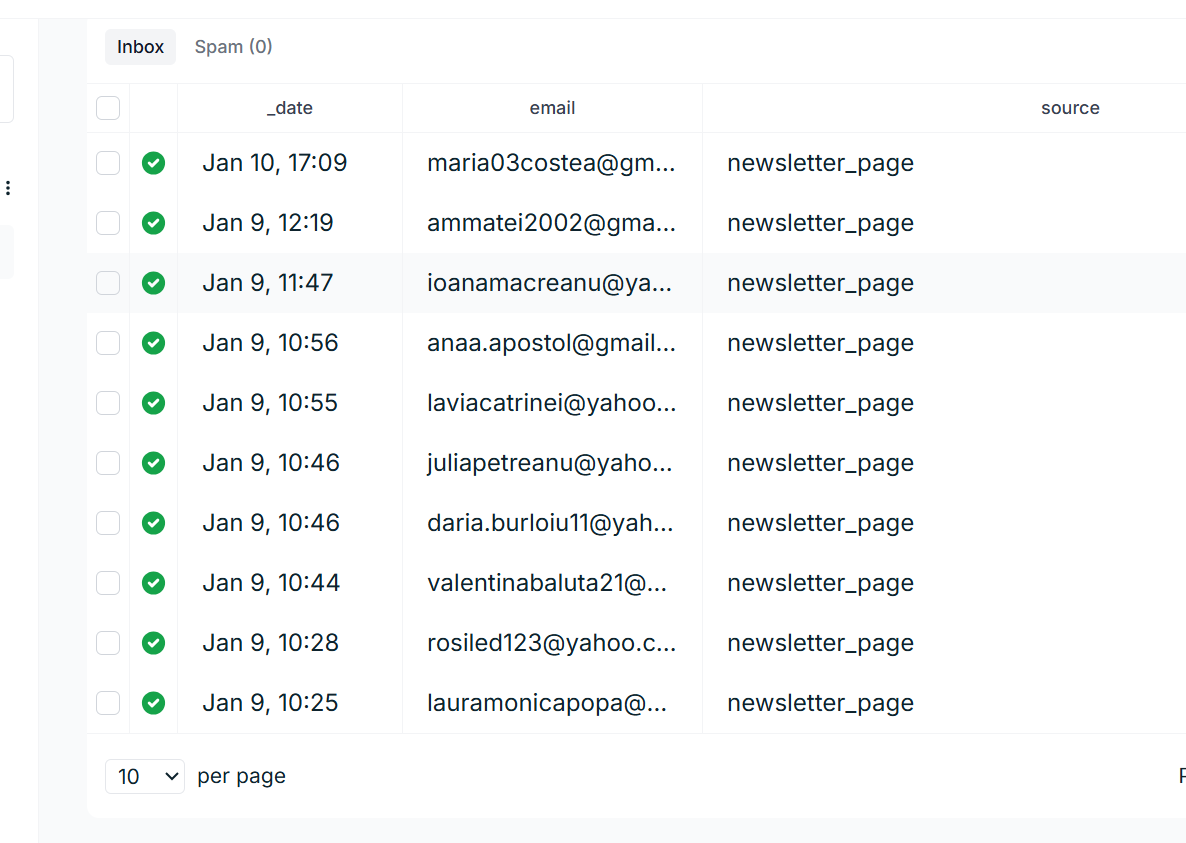This screenshot has height=843, width=1186.
Task: Open the per page dropdown showing 10
Action: pos(145,776)
